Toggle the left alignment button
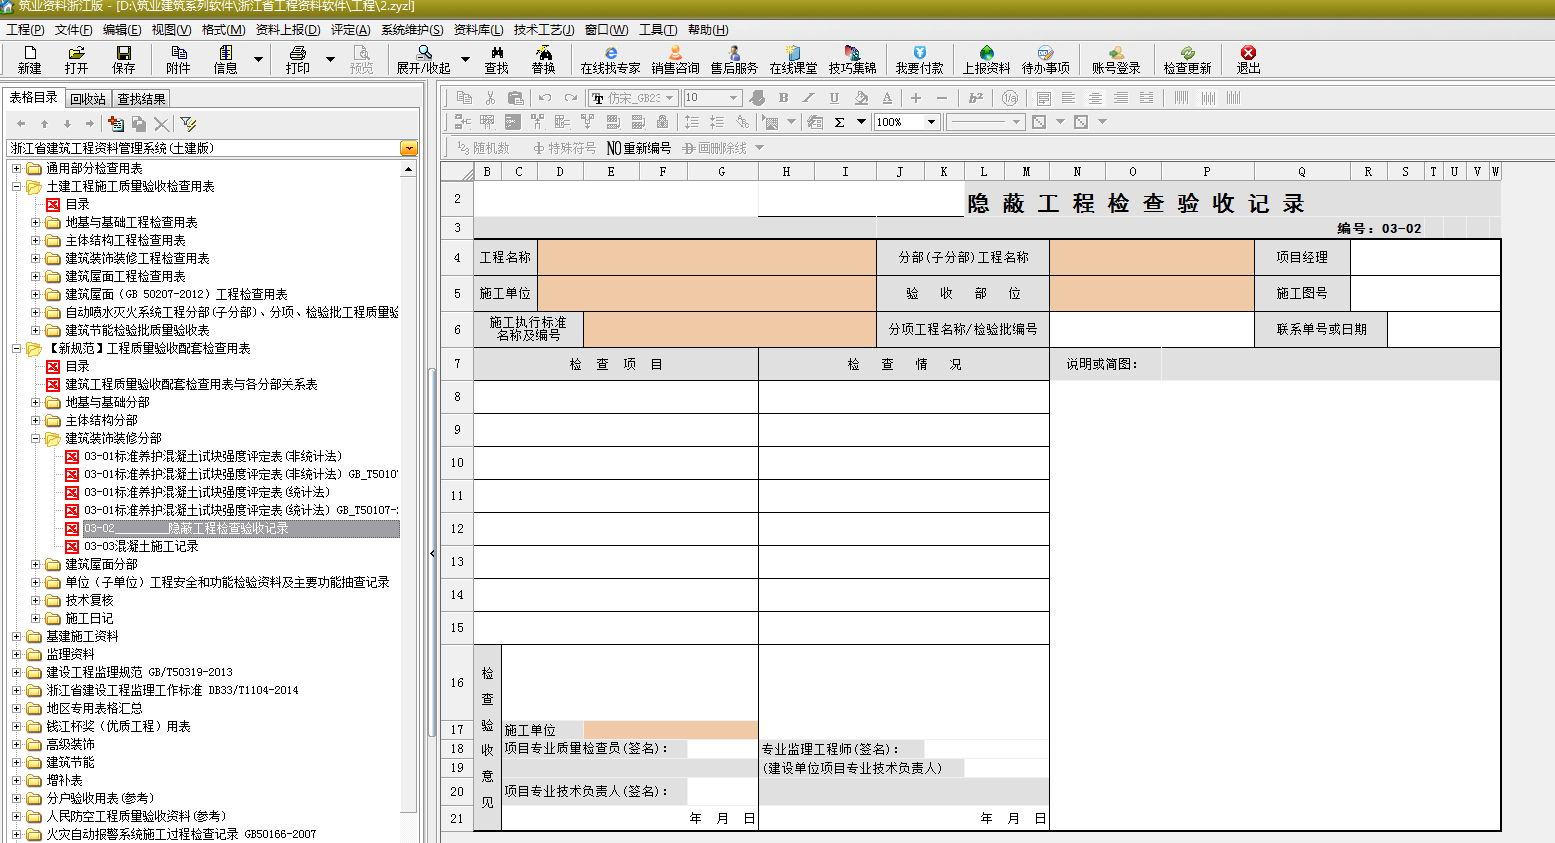The width and height of the screenshot is (1555, 843). [x=1069, y=98]
